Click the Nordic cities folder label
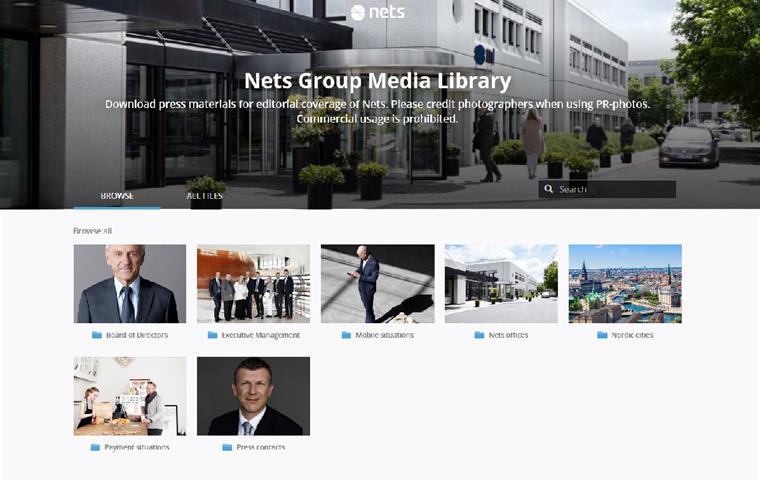 click(x=632, y=335)
